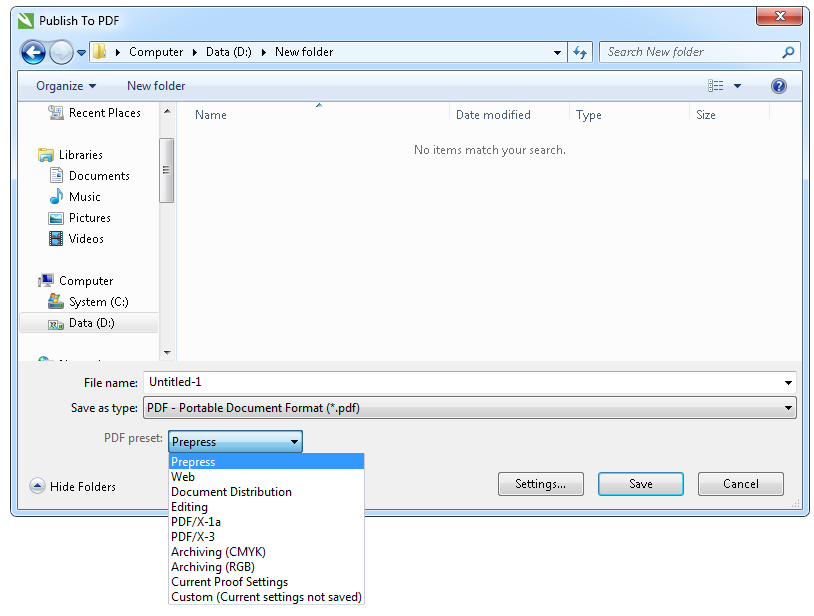Viewport: 814px width, 616px height.
Task: Select System (C:) drive
Action: 88,302
